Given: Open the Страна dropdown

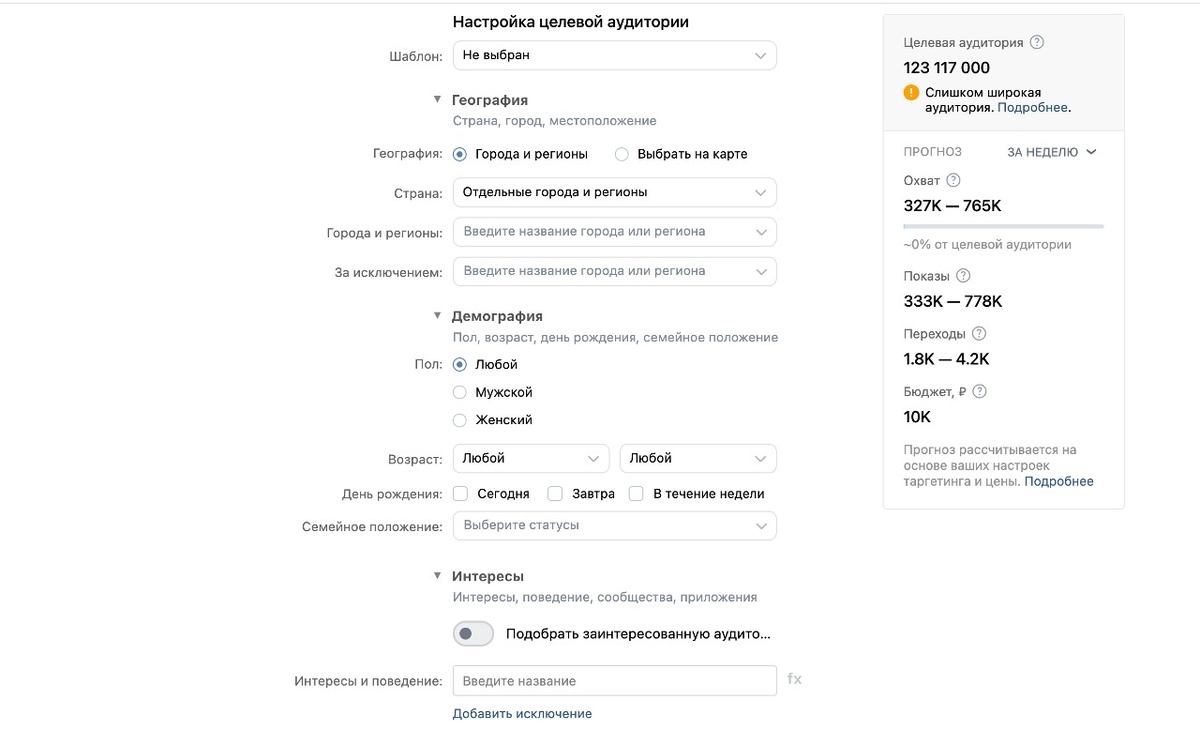Looking at the screenshot, I should pyautogui.click(x=614, y=191).
